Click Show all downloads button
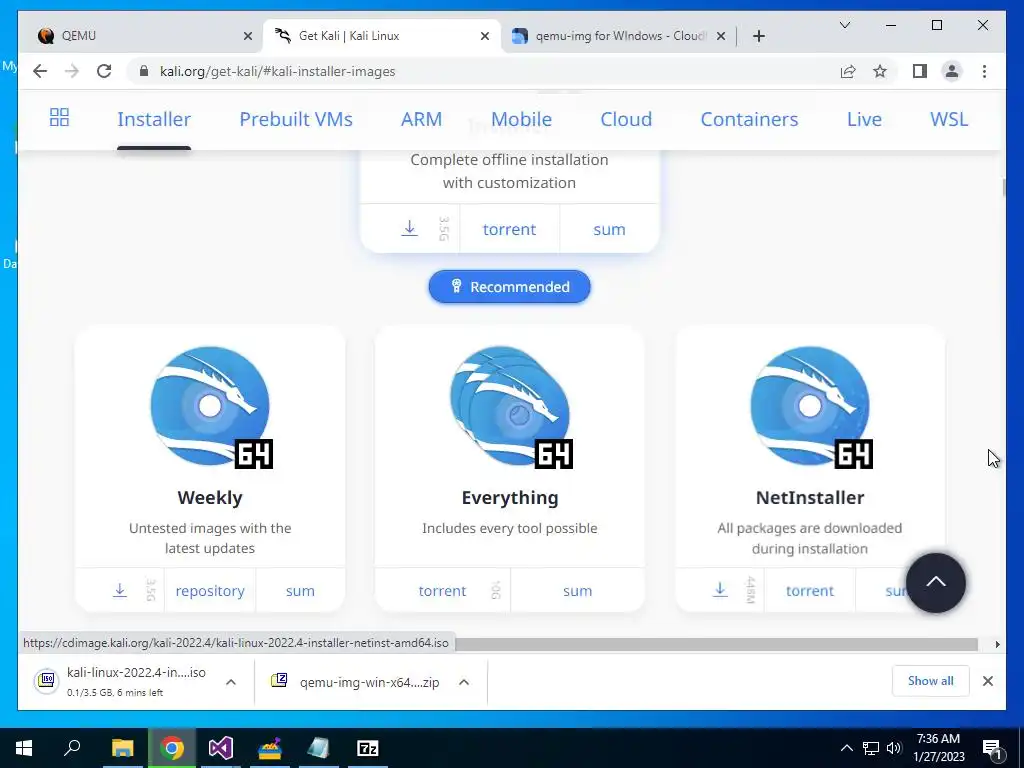Image resolution: width=1024 pixels, height=768 pixels. coord(931,680)
